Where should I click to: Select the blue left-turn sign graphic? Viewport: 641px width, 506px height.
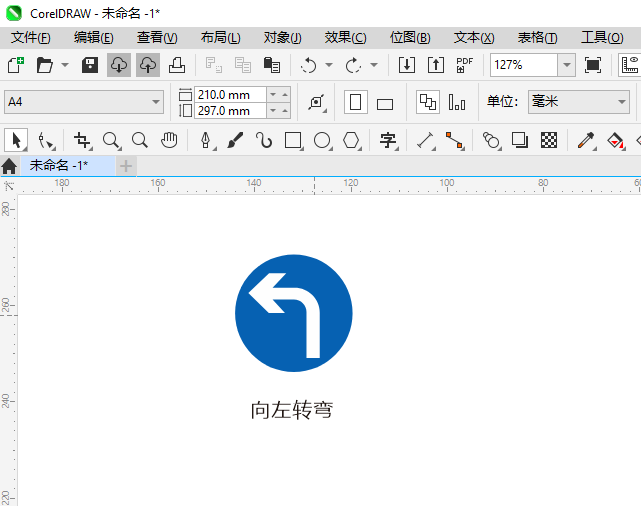[x=294, y=313]
